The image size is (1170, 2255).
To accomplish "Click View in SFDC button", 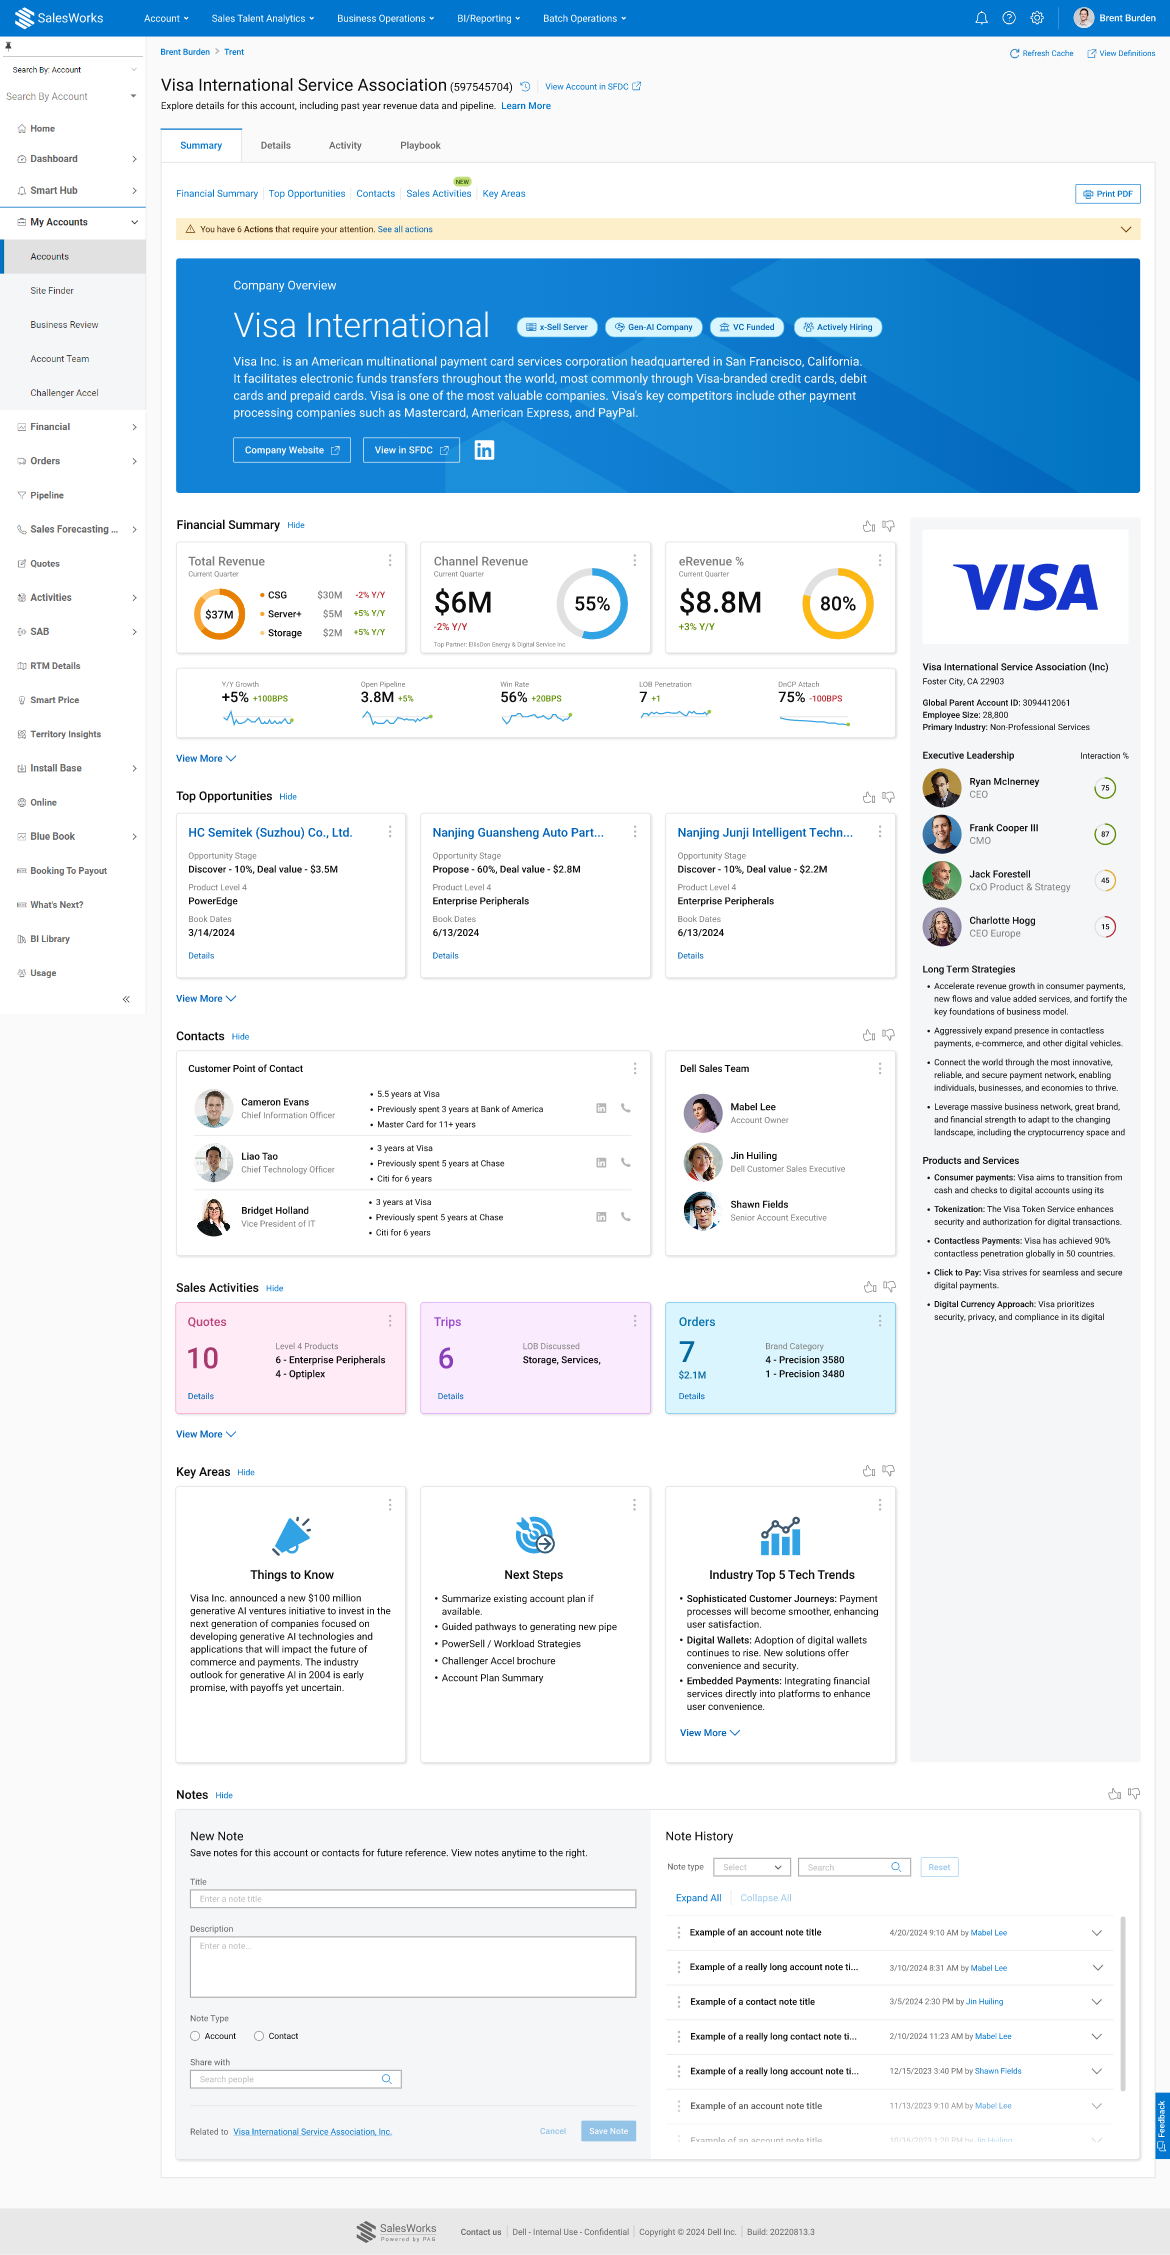I will tap(411, 450).
